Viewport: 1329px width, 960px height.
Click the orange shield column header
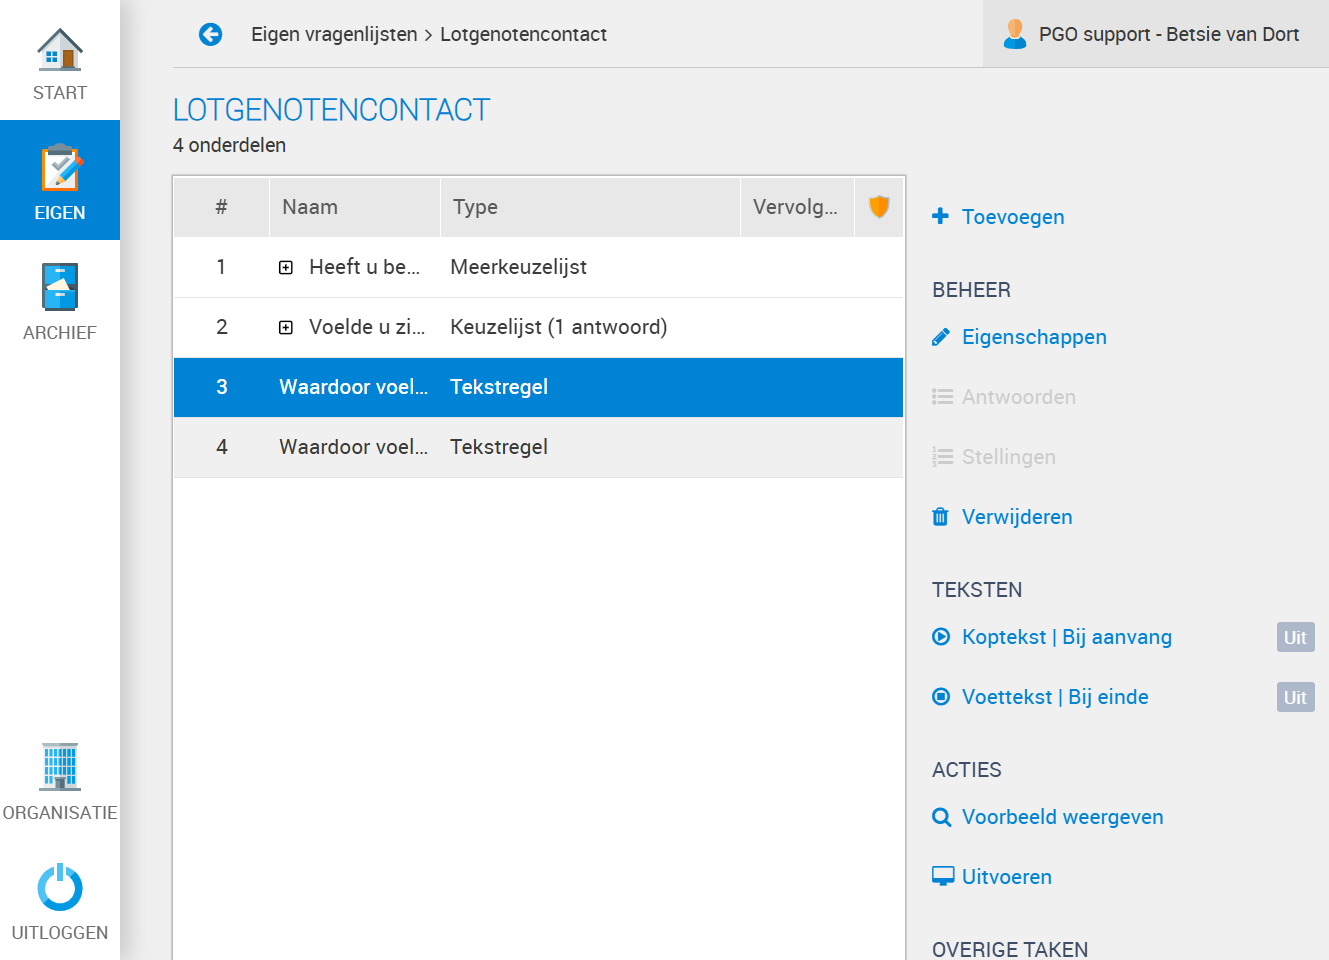coord(879,207)
